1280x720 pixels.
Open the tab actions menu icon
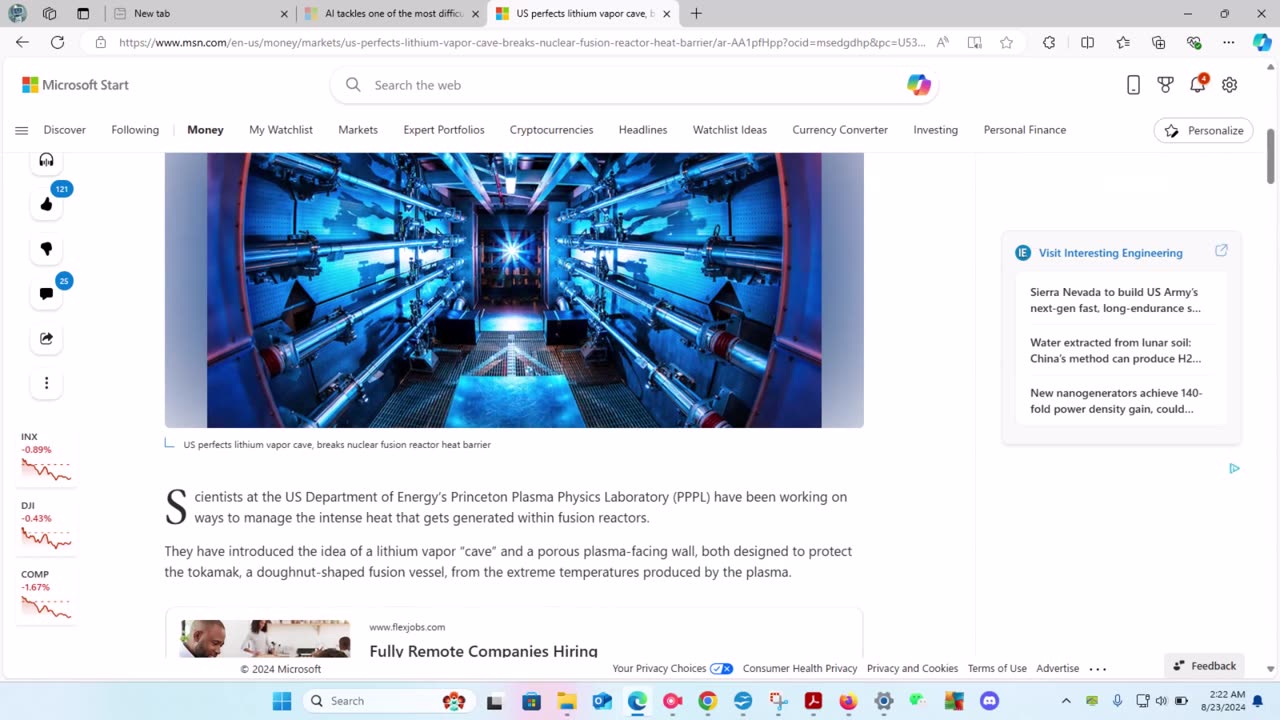(83, 14)
